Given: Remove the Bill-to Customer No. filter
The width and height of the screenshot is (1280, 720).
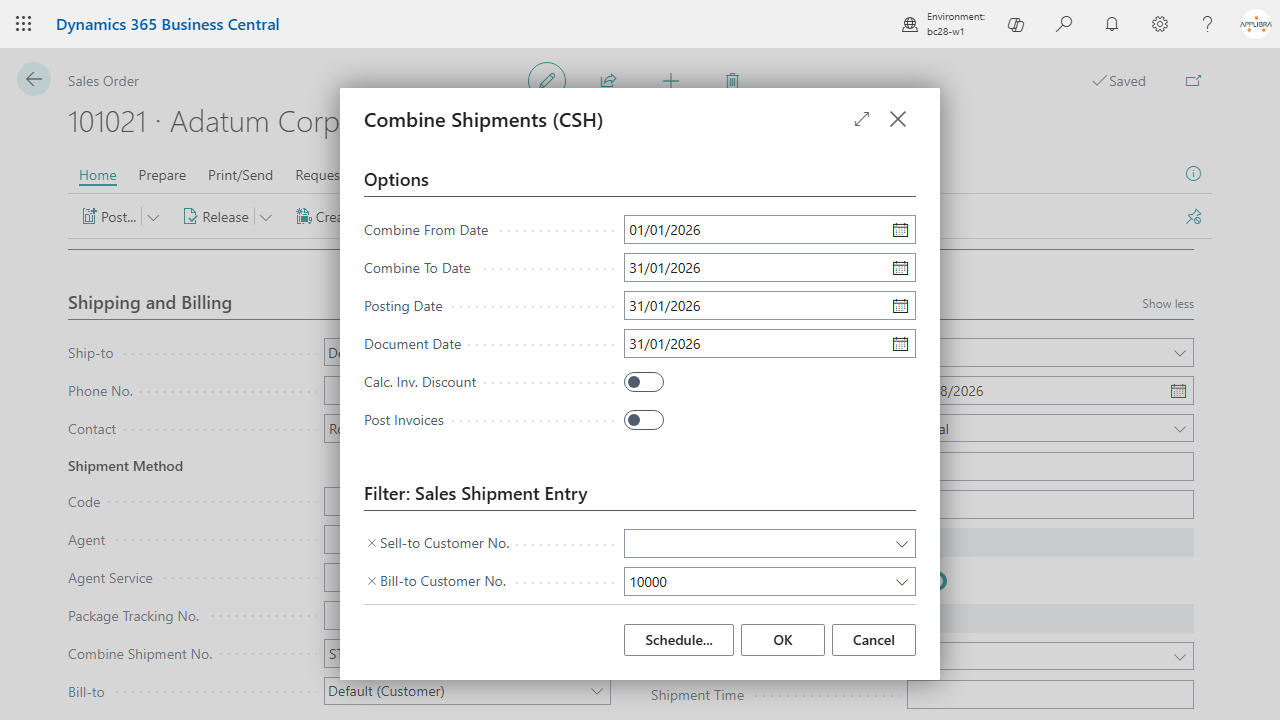Looking at the screenshot, I should click(372, 581).
